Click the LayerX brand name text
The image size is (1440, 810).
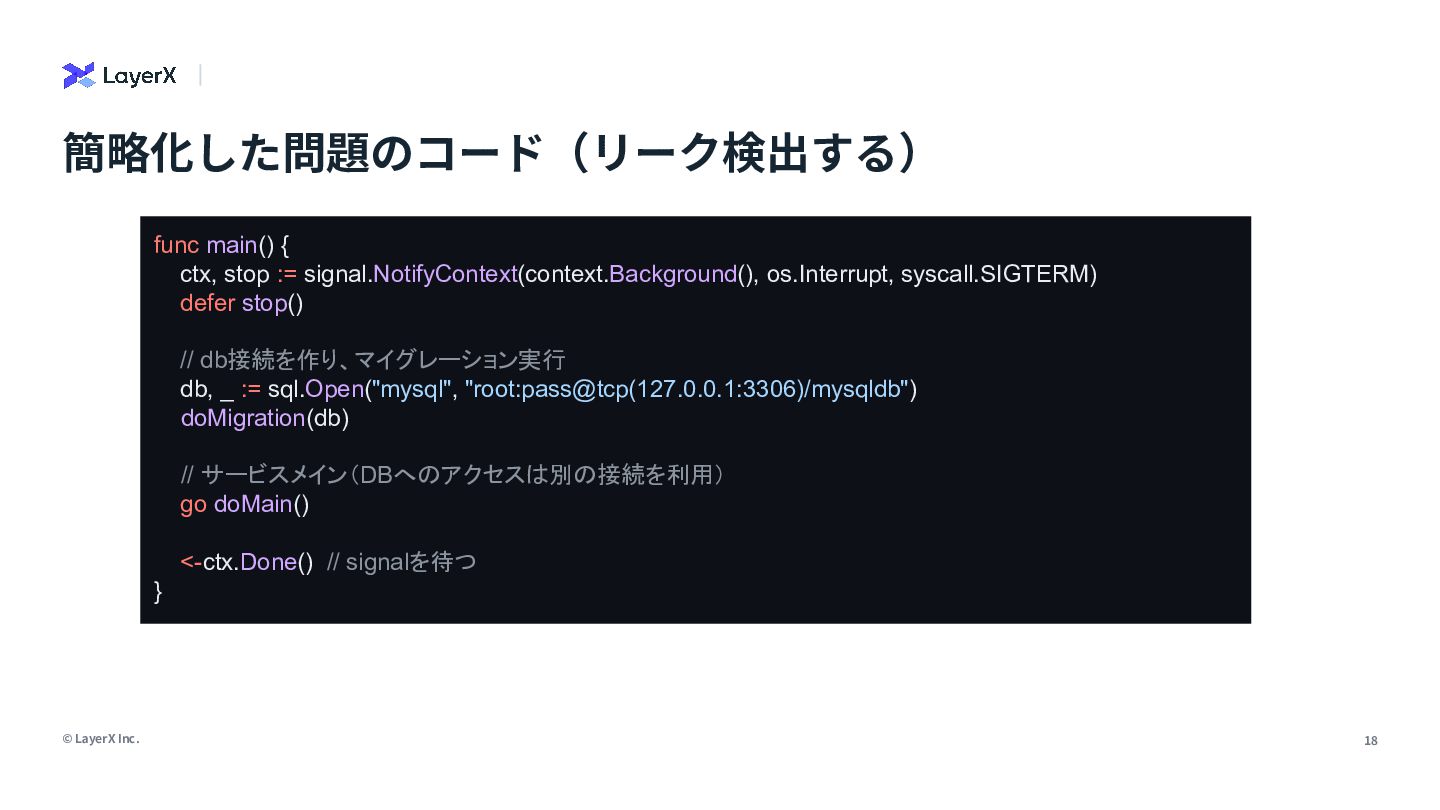[139, 76]
